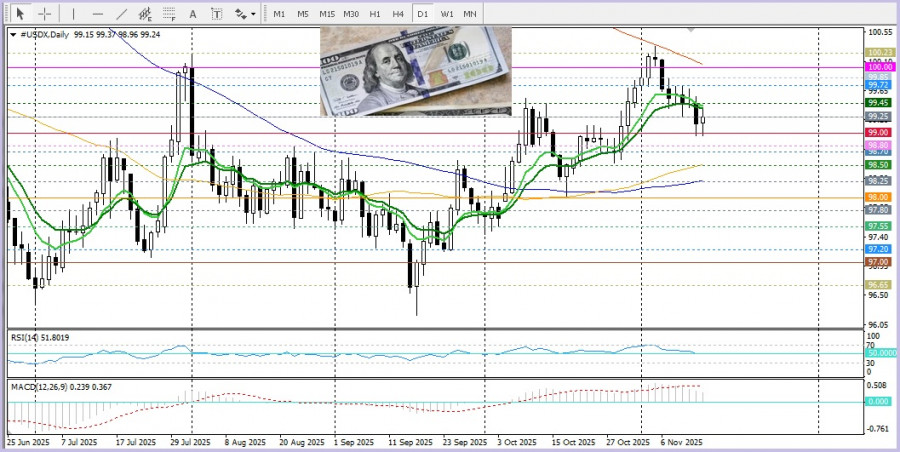
Task: Select the vertical line drawing tool
Action: (x=71, y=14)
